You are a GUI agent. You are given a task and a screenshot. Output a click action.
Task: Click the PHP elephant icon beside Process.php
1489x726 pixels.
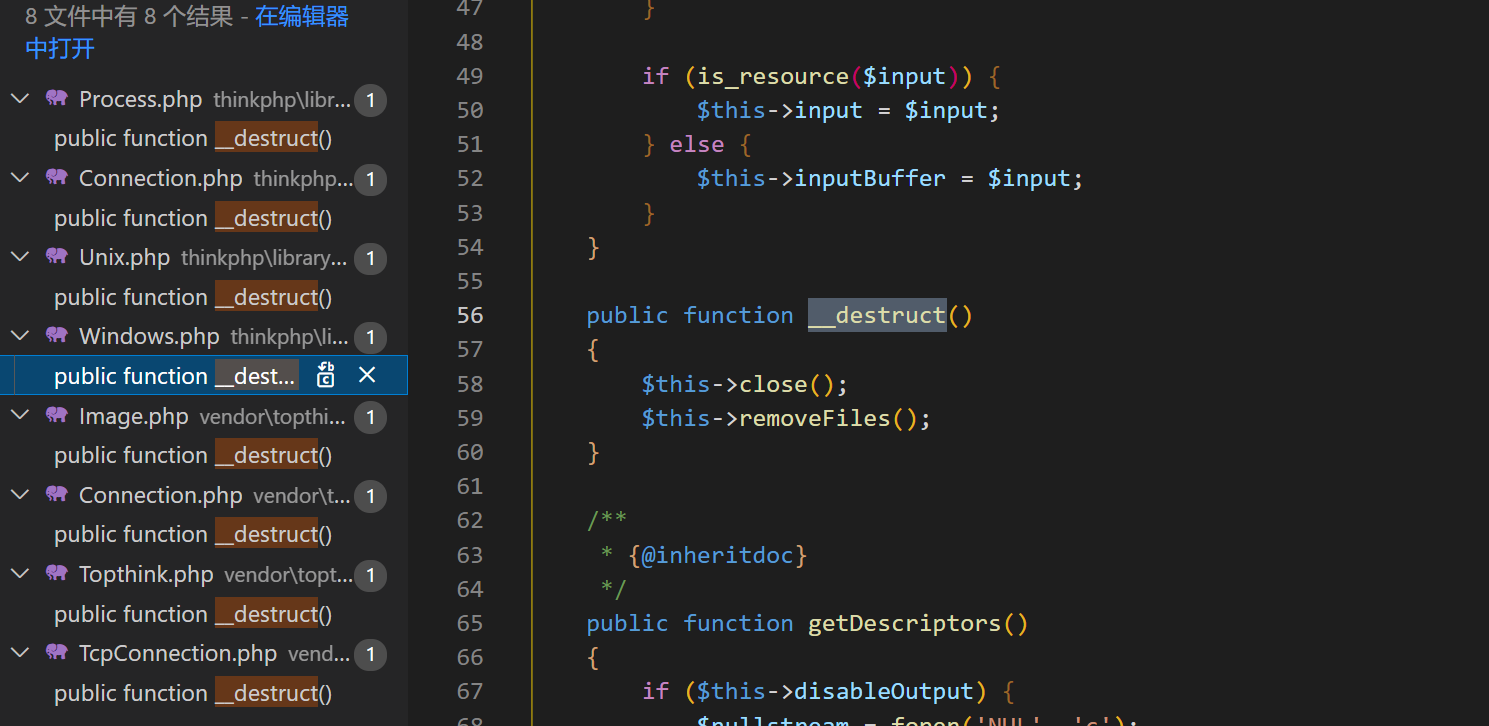57,99
